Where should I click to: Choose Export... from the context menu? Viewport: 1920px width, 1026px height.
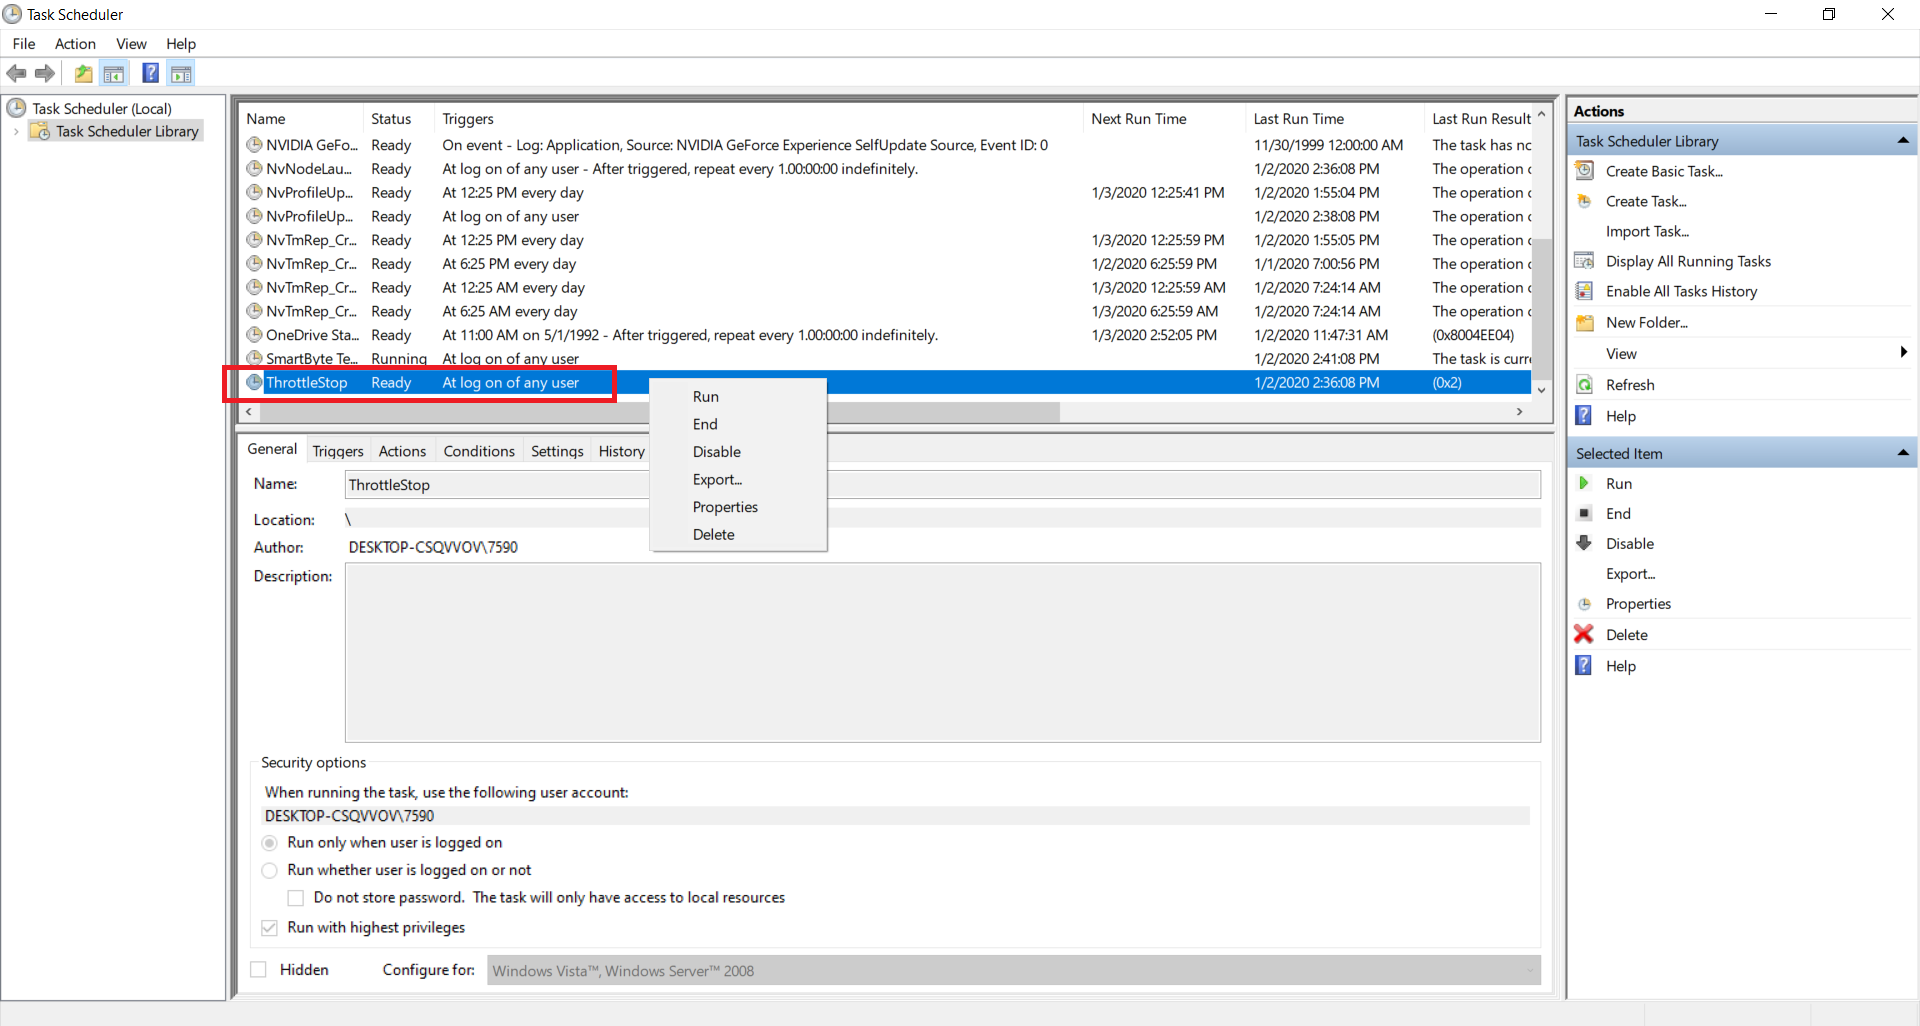738,480
